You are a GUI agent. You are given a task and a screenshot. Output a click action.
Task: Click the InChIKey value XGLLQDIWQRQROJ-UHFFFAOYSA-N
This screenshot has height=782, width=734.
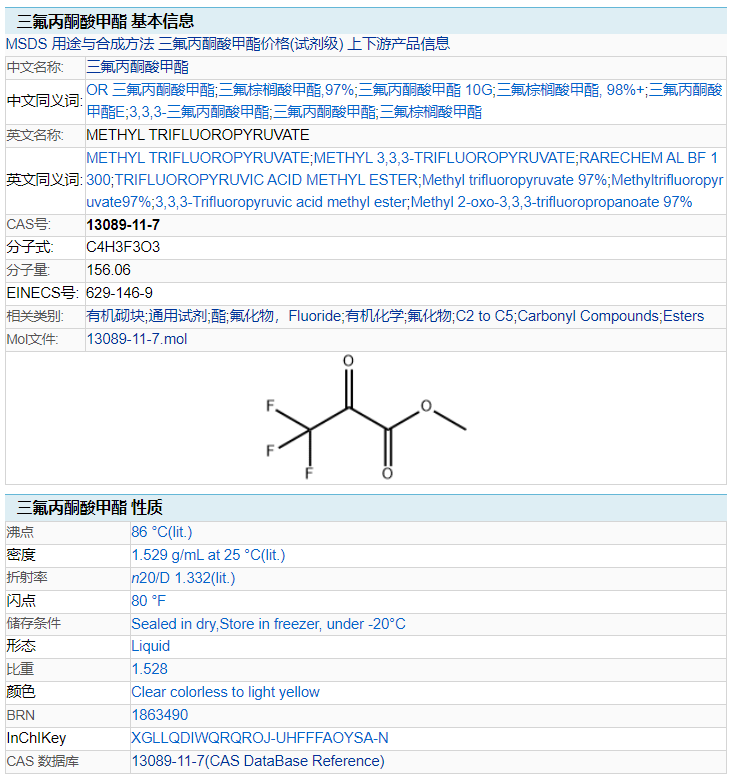point(259,738)
